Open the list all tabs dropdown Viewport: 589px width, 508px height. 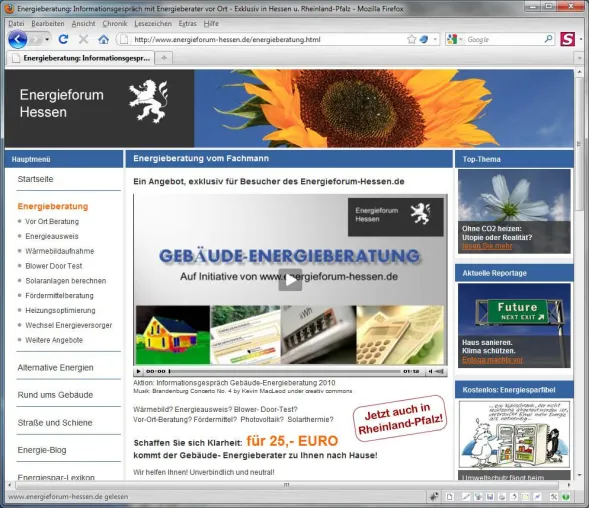tap(580, 58)
